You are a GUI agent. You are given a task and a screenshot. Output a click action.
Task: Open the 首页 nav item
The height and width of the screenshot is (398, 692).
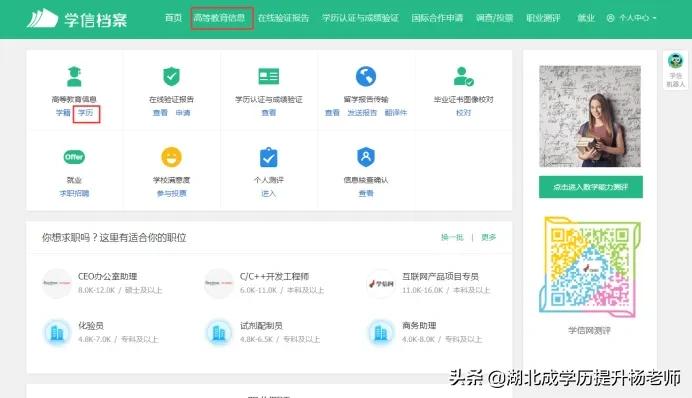point(173,18)
